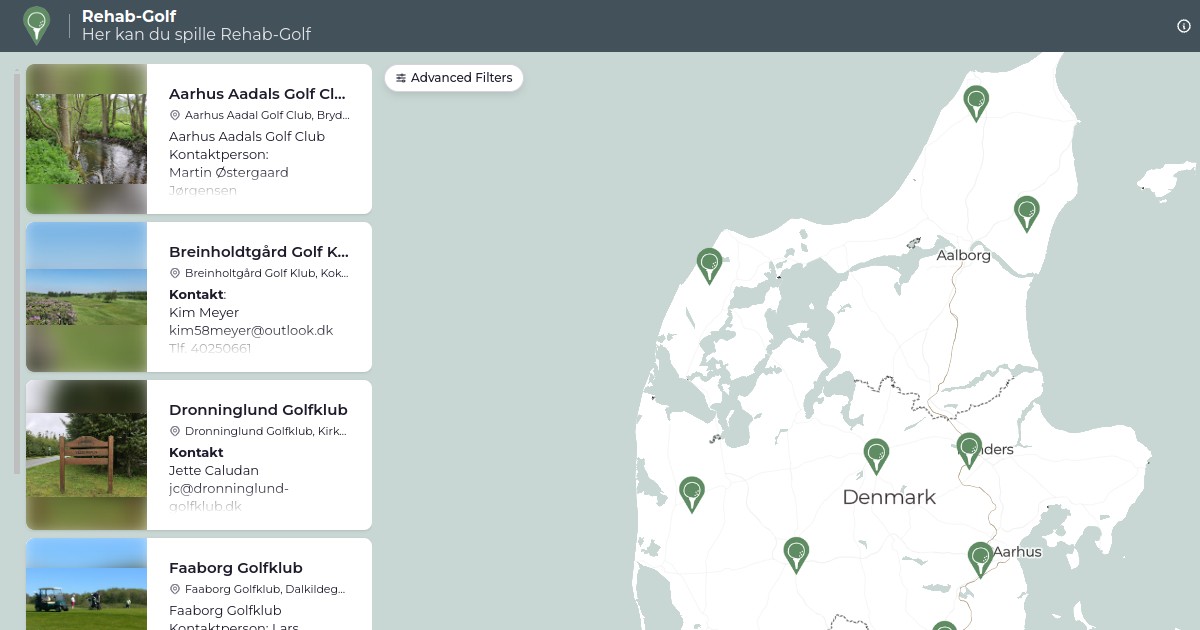Click the card list scrollbar
The width and height of the screenshot is (1200, 630).
16,272
